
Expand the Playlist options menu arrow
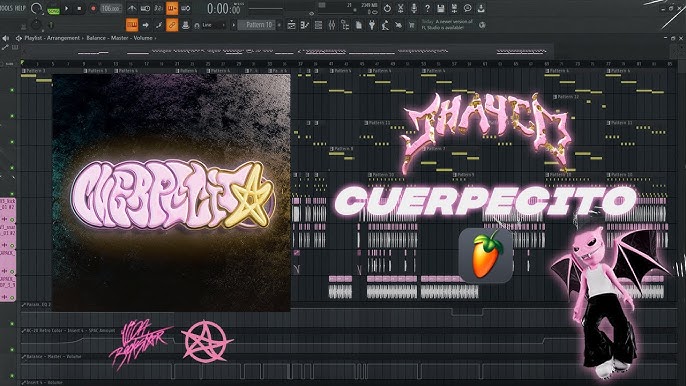click(x=18, y=38)
